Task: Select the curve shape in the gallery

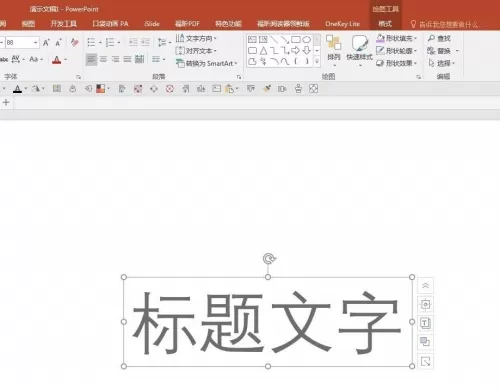Action: (x=285, y=61)
